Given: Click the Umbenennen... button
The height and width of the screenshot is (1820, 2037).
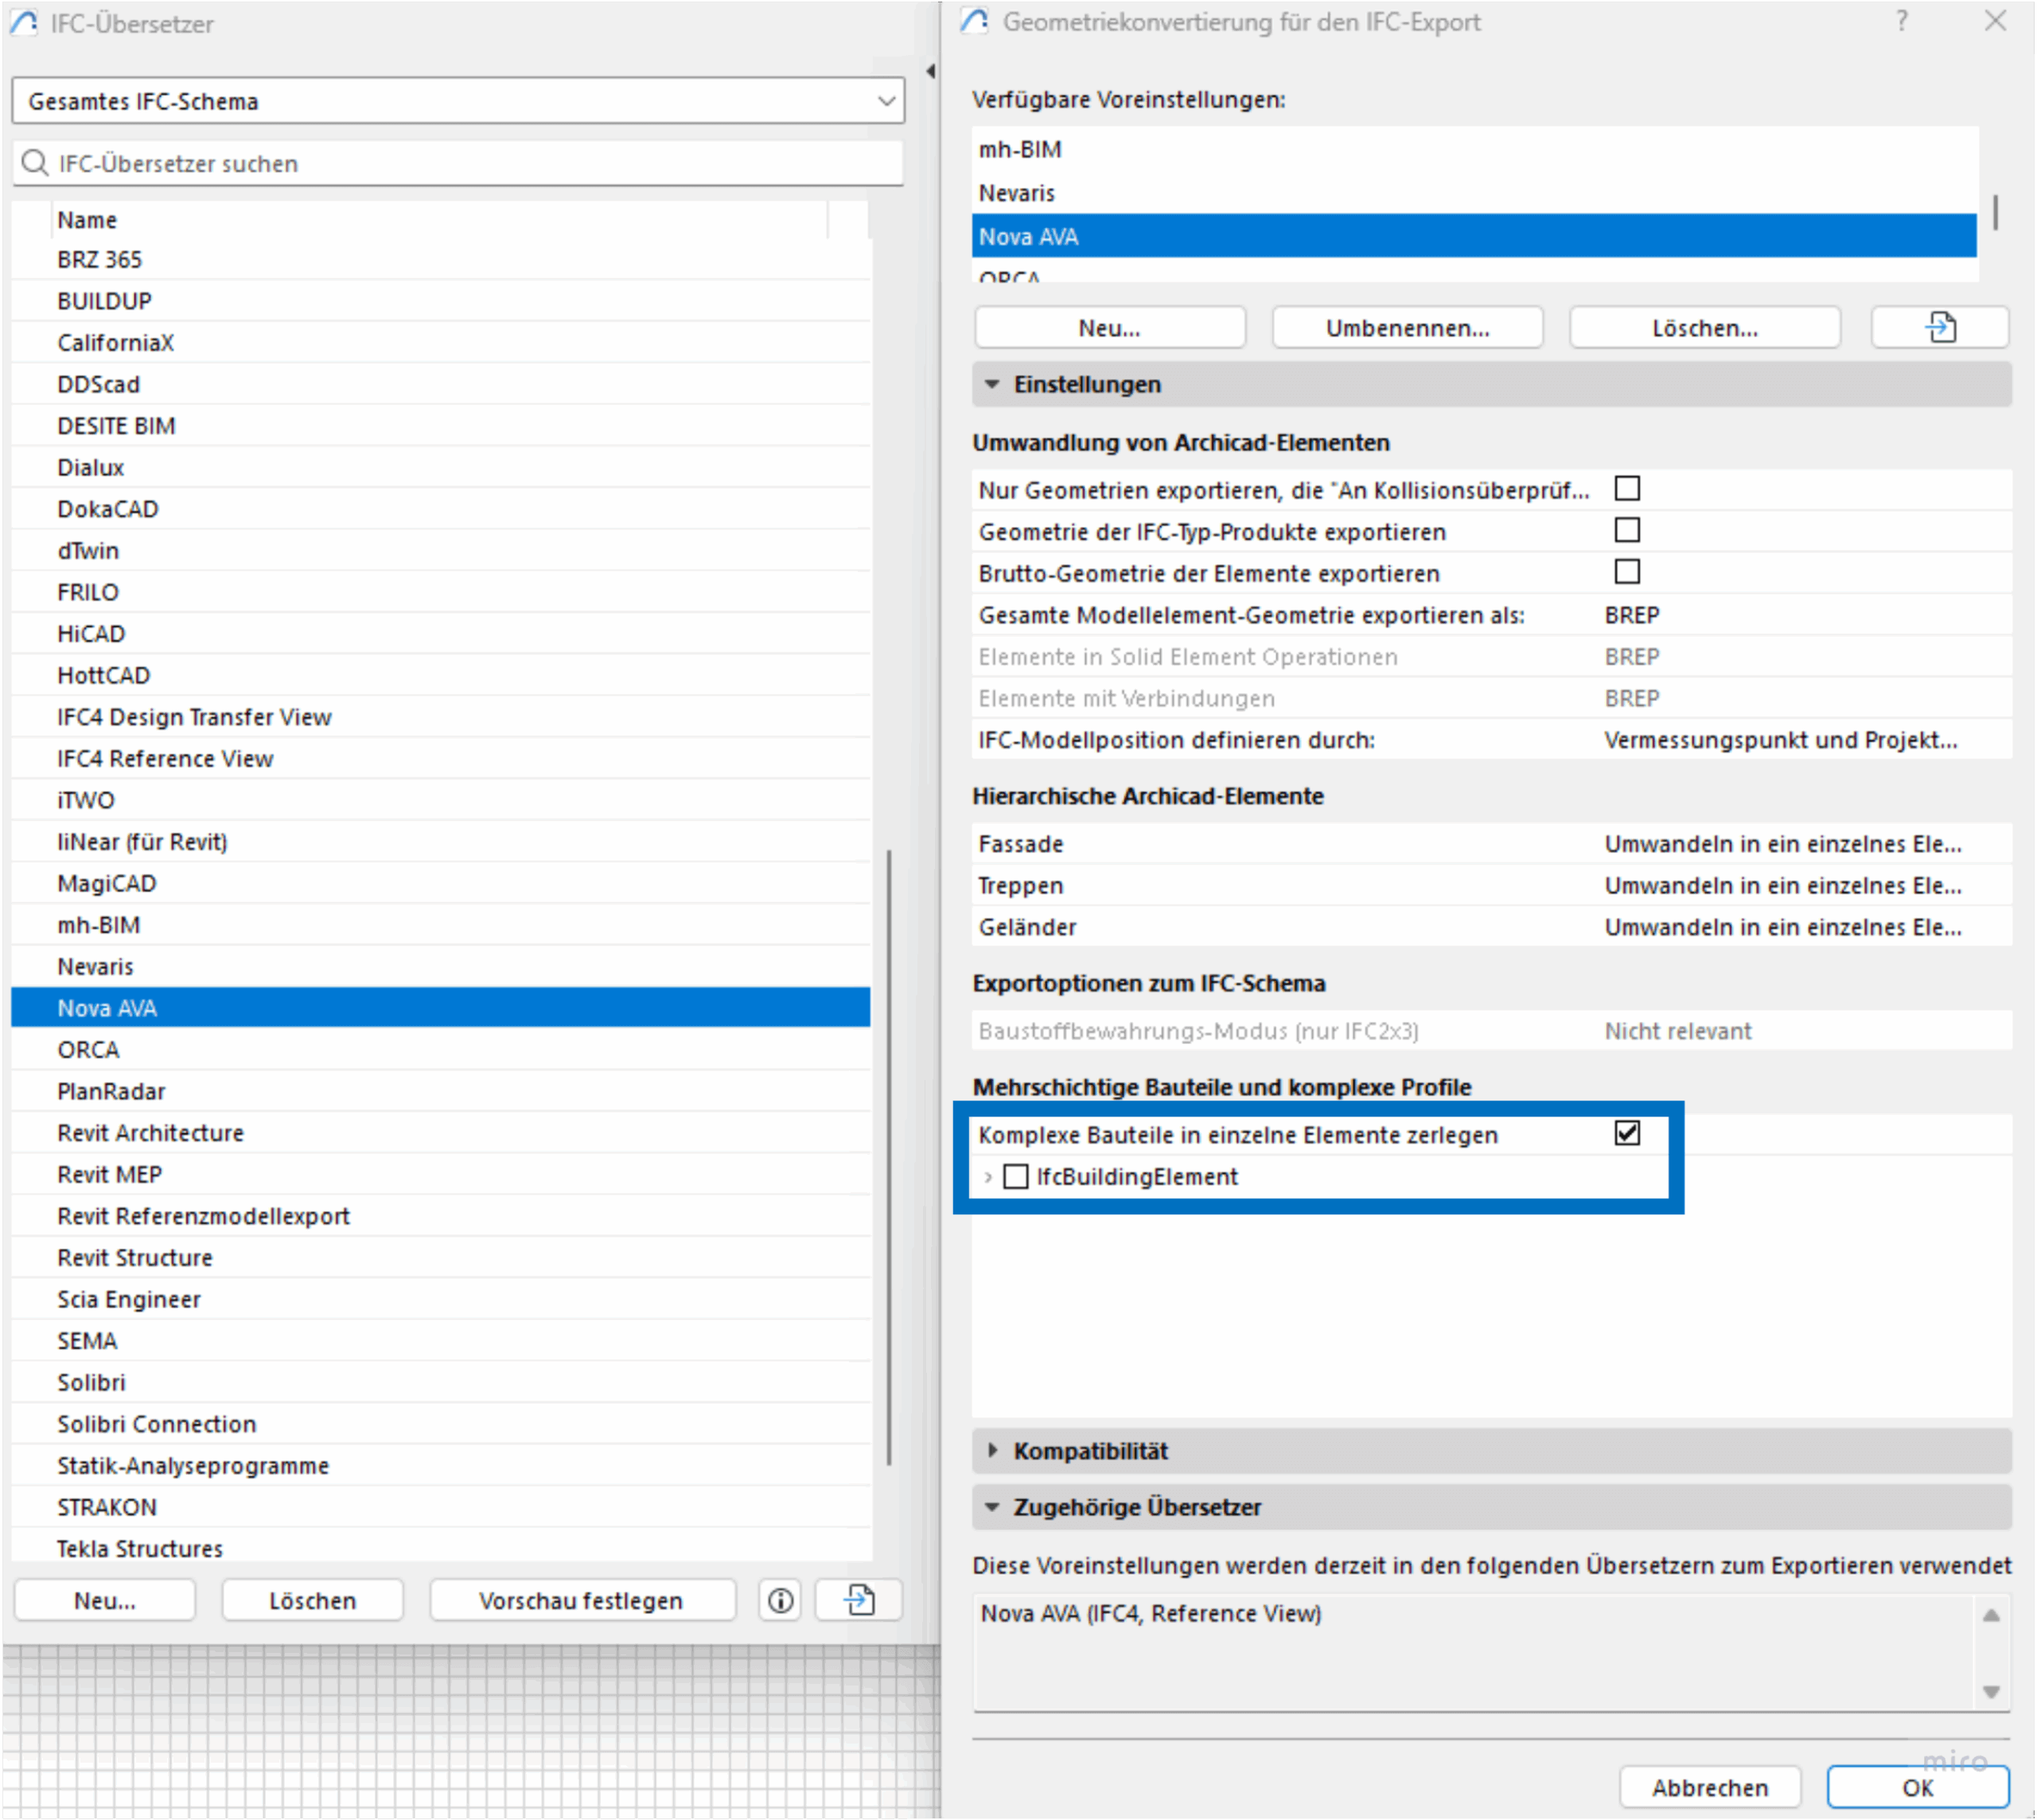Looking at the screenshot, I should (1406, 328).
